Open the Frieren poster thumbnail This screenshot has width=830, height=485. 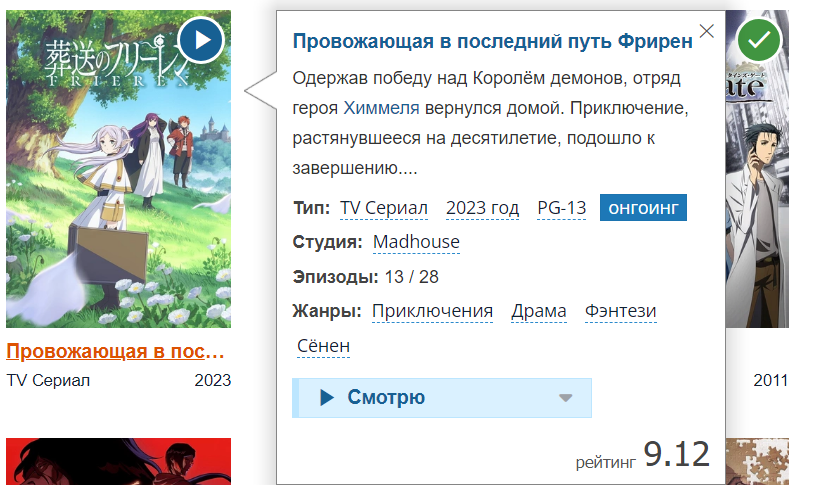click(x=119, y=169)
